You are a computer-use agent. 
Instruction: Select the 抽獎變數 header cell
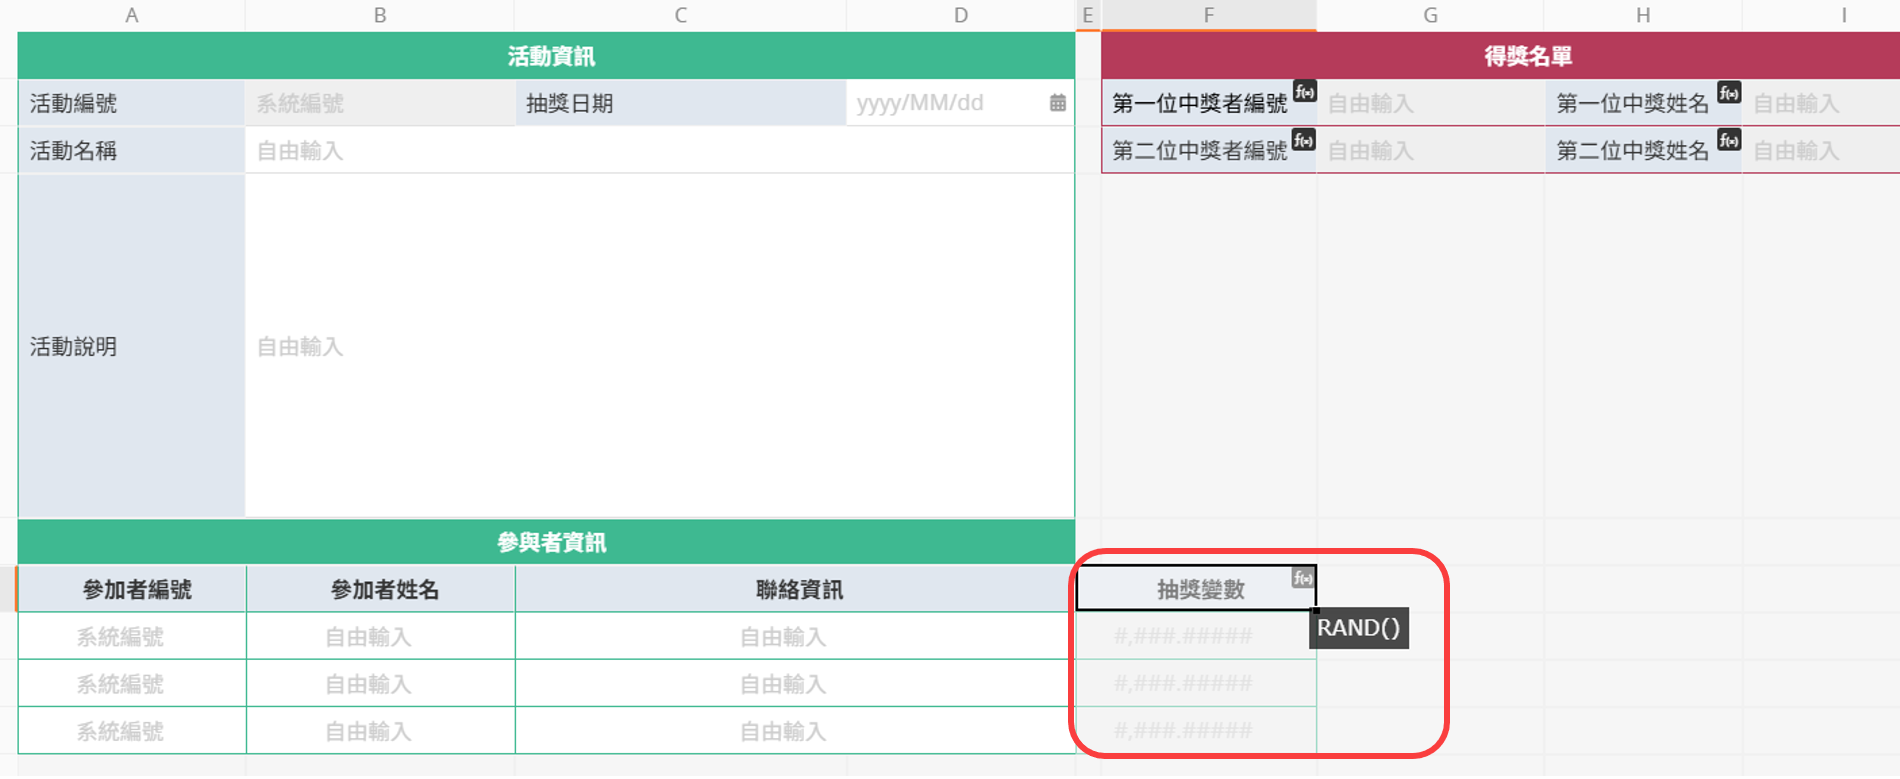[1196, 589]
